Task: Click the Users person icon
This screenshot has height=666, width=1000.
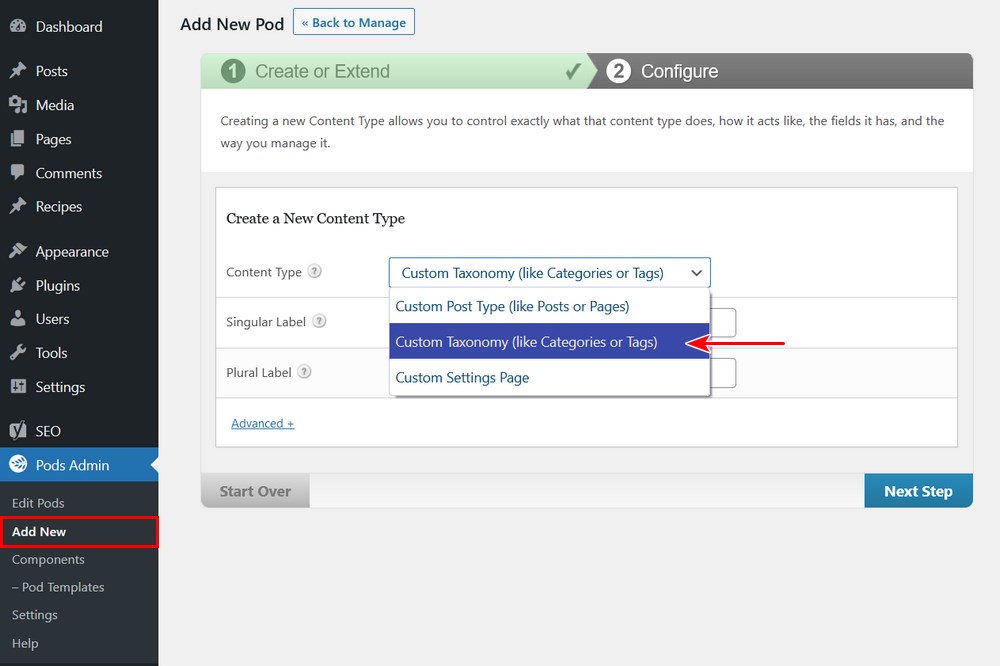Action: coord(18,318)
